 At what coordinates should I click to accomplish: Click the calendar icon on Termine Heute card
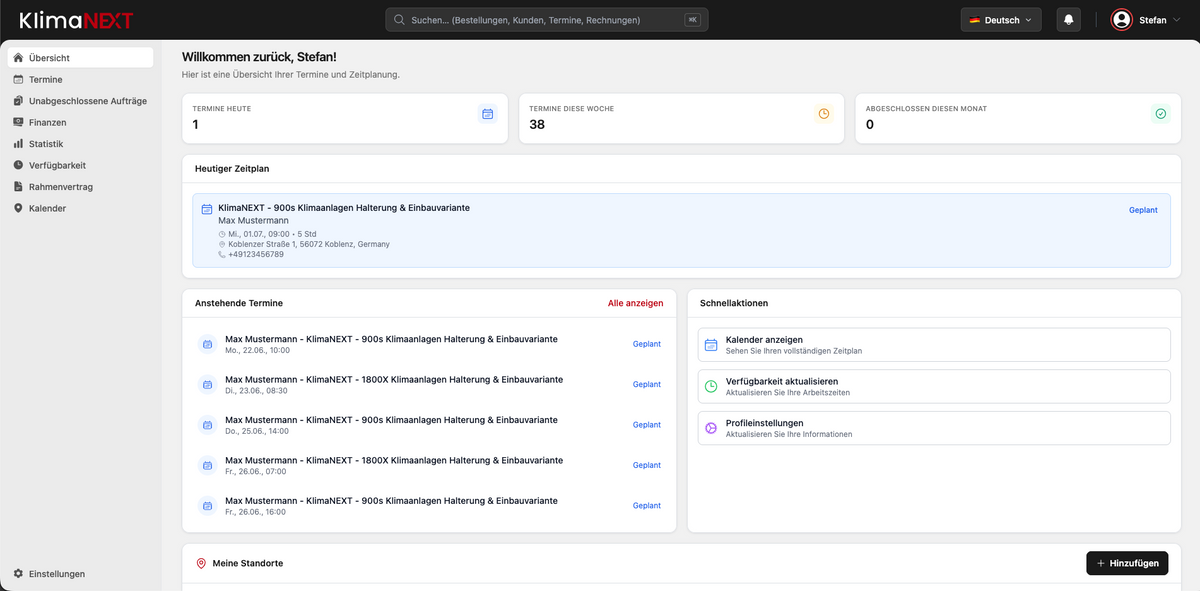point(487,114)
